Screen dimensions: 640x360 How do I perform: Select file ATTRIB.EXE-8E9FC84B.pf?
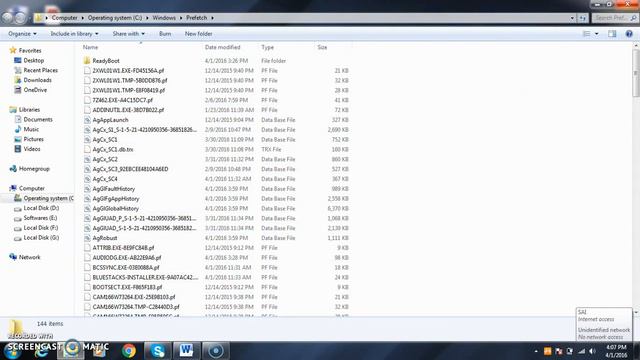[x=123, y=248]
